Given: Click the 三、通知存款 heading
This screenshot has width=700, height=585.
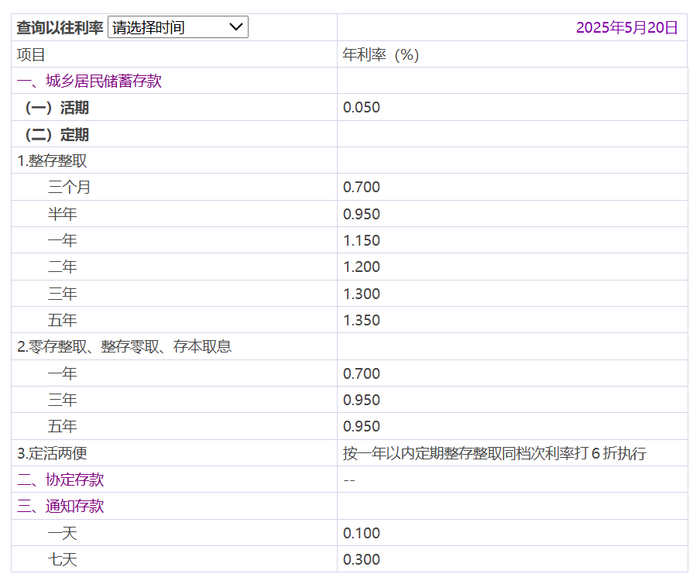Looking at the screenshot, I should click(x=60, y=506).
